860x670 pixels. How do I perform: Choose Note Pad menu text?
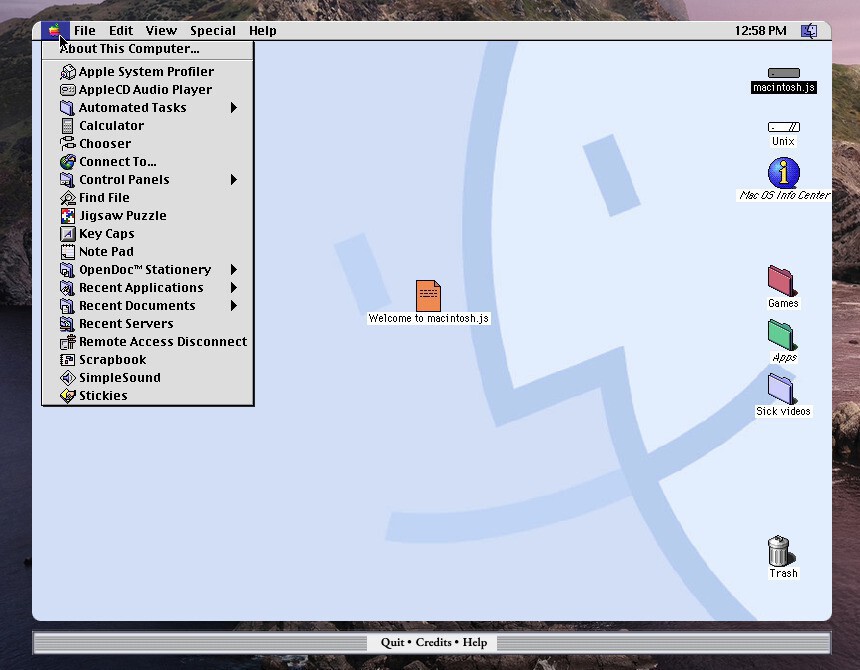click(106, 252)
